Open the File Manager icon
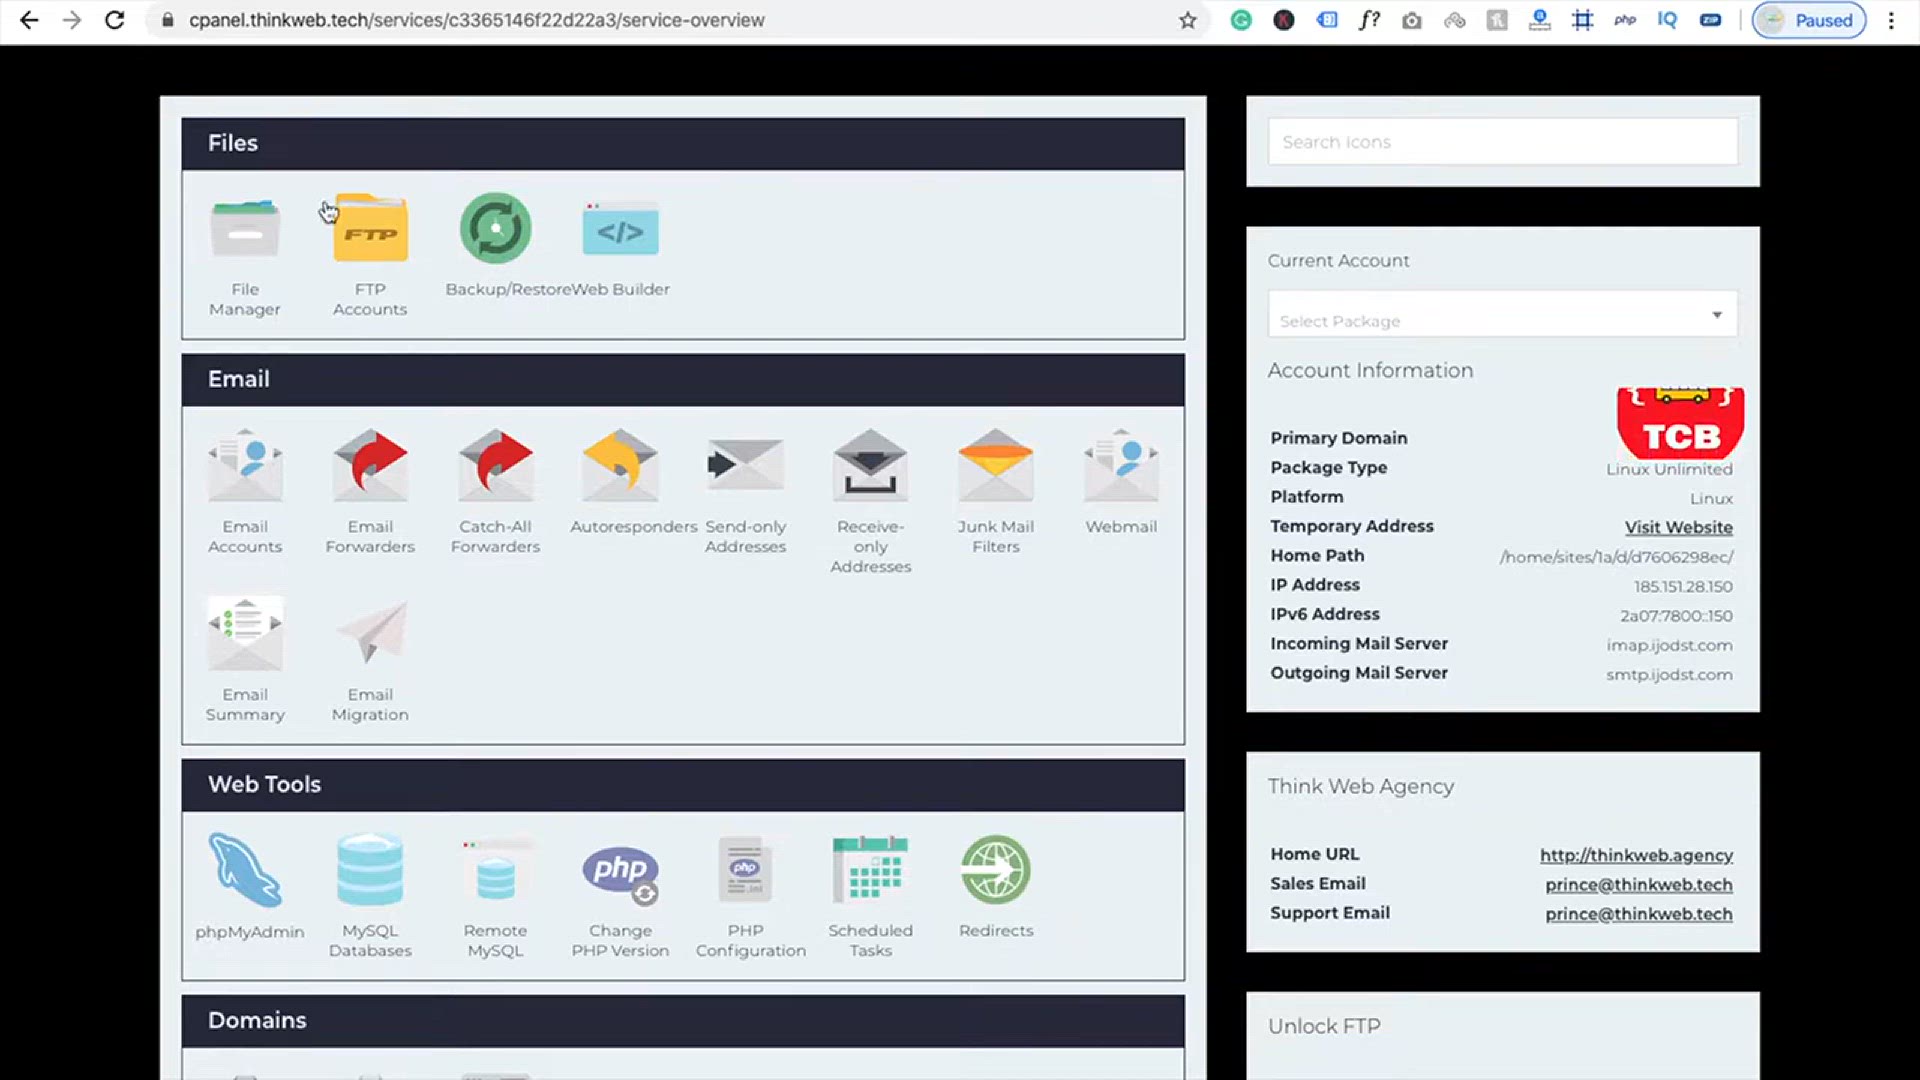This screenshot has height=1080, width=1920. [245, 230]
